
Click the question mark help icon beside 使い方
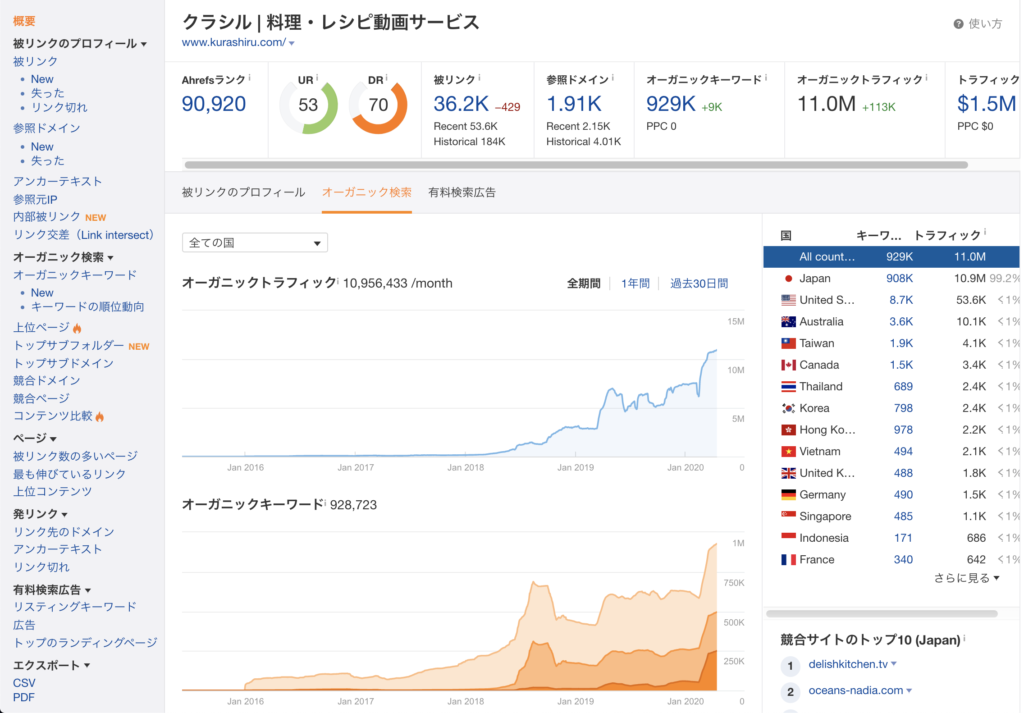pyautogui.click(x=958, y=24)
